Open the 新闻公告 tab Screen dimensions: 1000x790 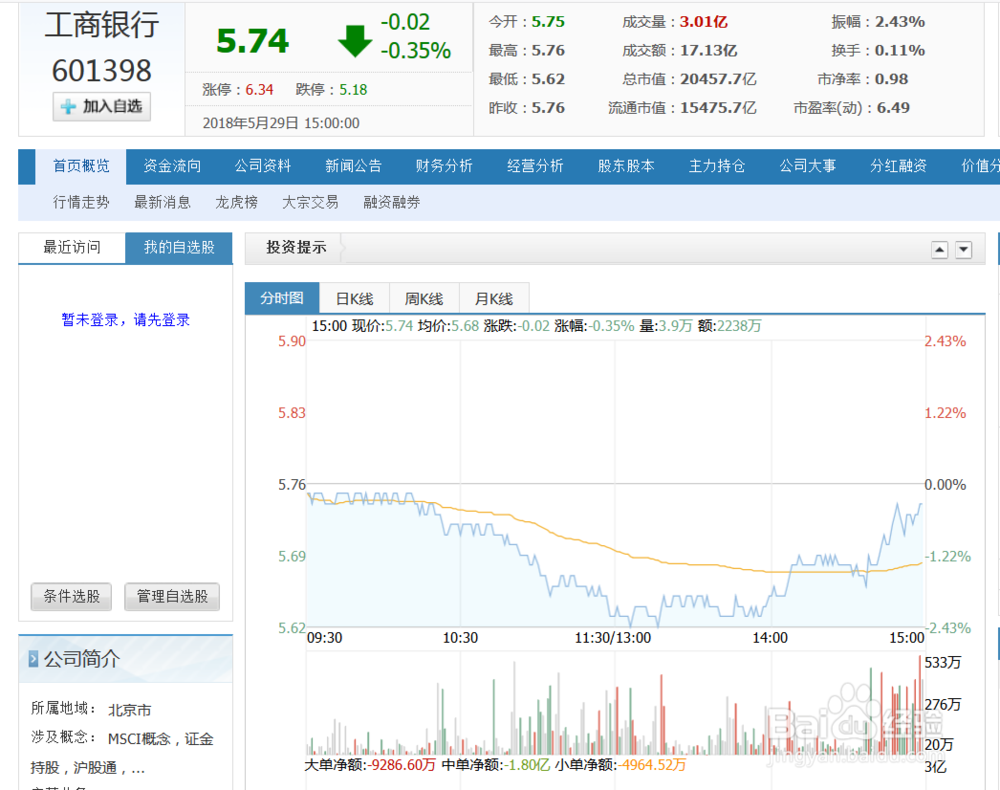pos(353,166)
